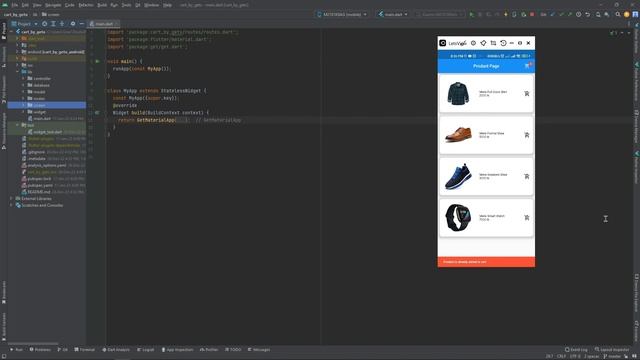Viewport: 640px width, 360px height.
Task: Open the device selector dropdown
Action: click(x=342, y=14)
